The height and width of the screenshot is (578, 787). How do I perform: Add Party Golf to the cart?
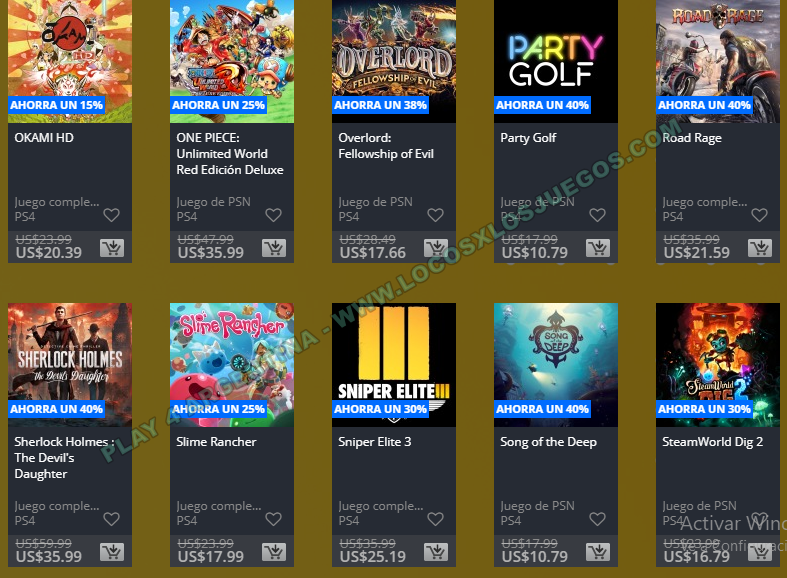(x=598, y=248)
